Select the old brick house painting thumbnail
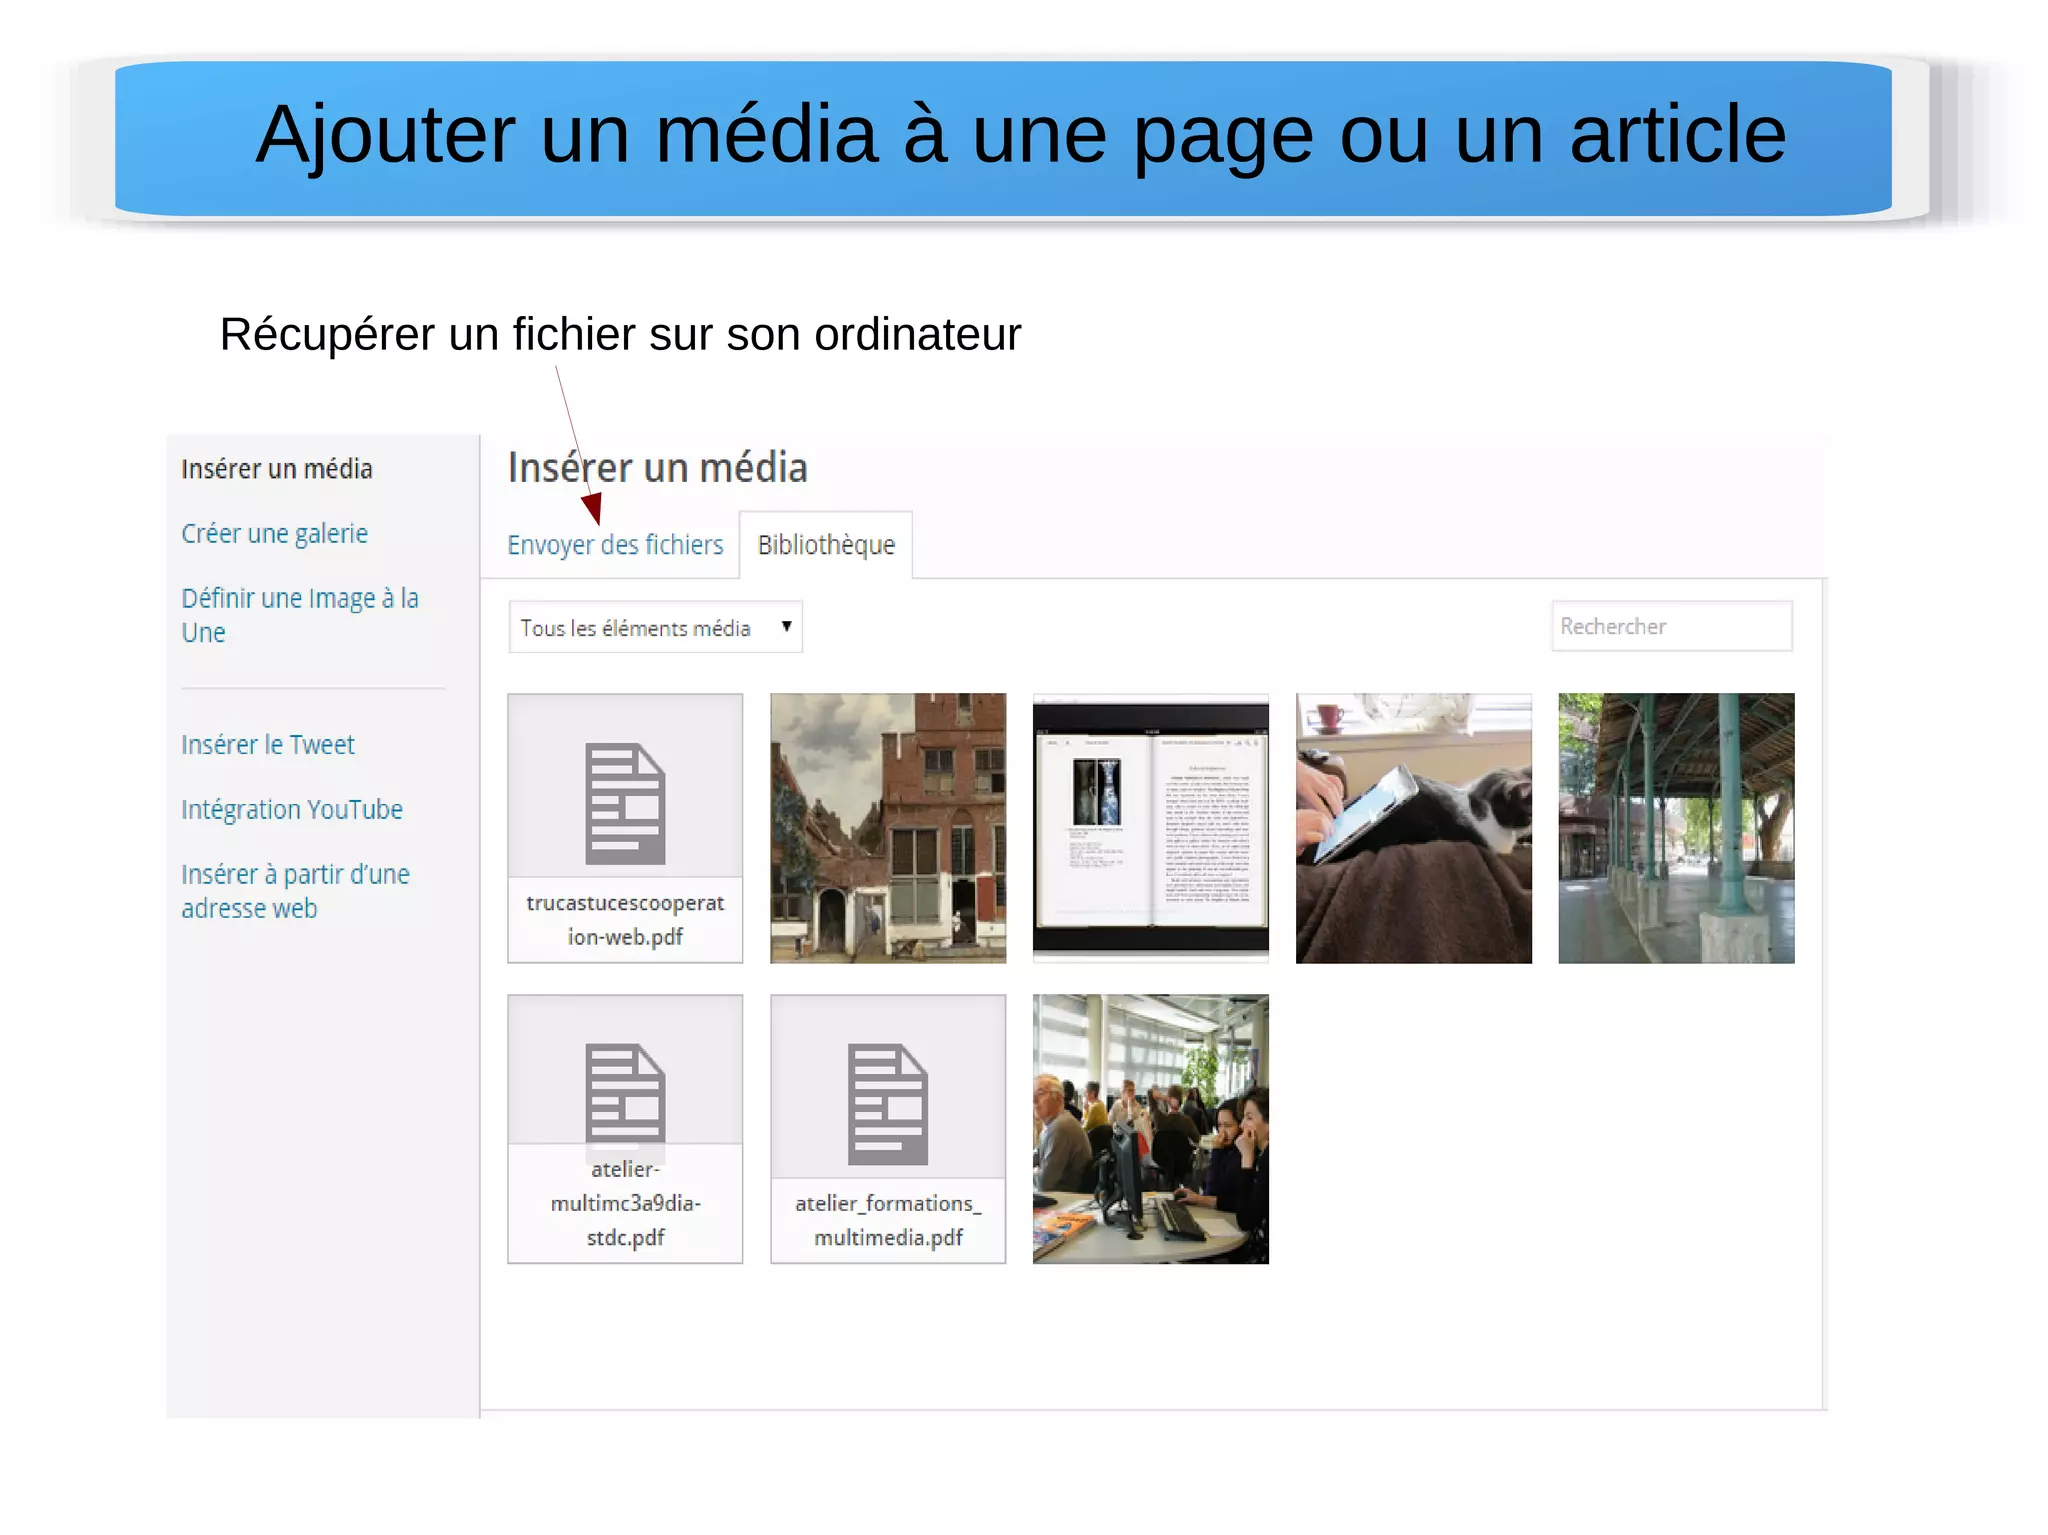This screenshot has width=2048, height=1535. 888,828
